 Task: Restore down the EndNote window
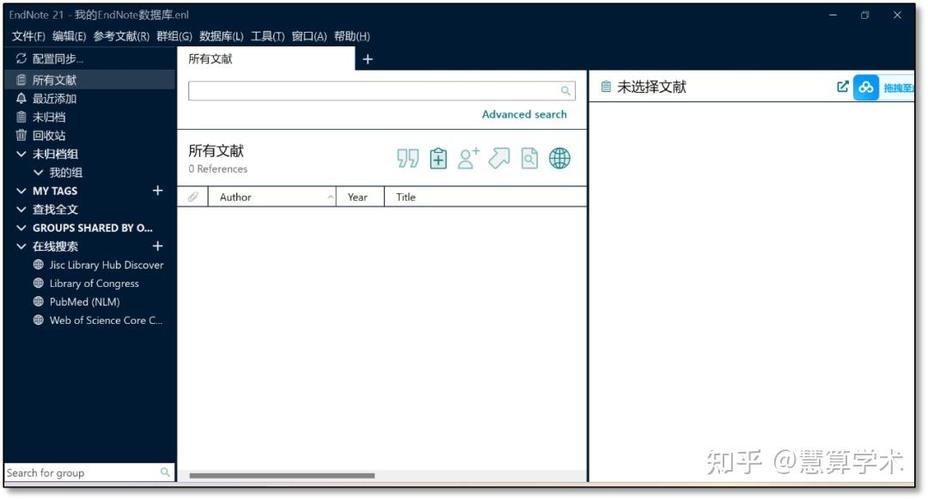[865, 15]
